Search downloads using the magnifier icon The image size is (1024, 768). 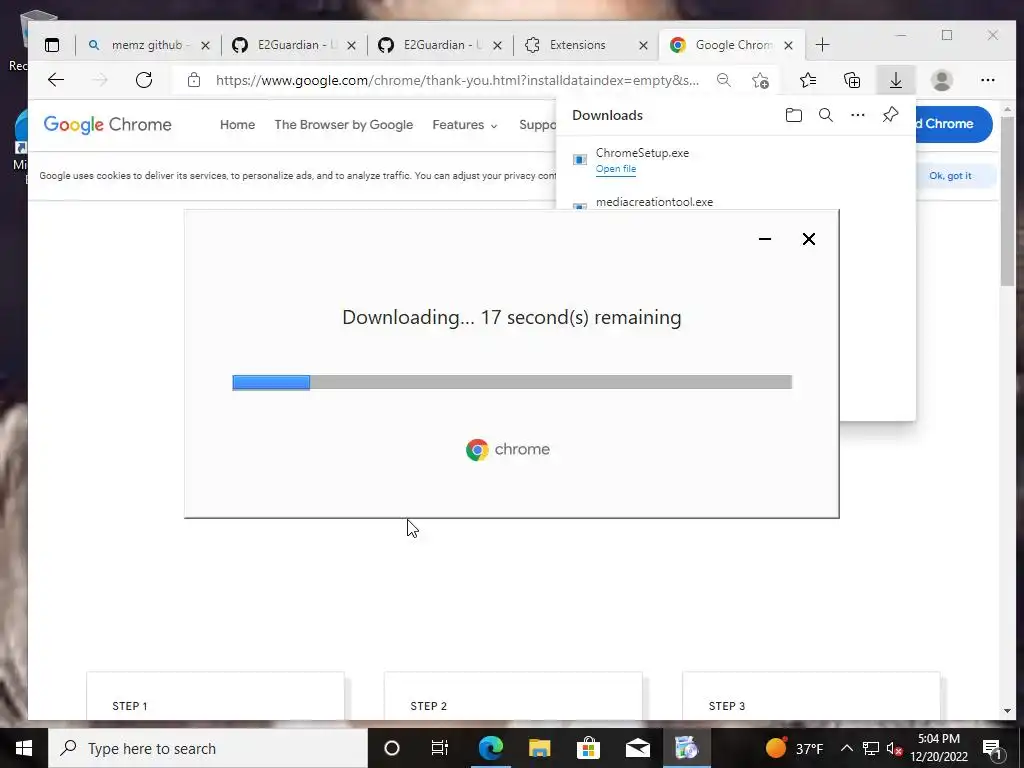pyautogui.click(x=825, y=115)
